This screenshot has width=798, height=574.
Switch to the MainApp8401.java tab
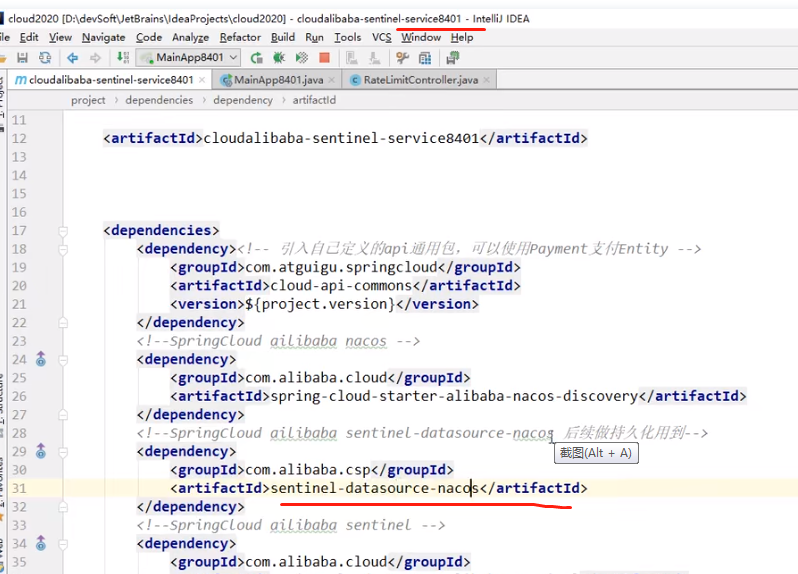coord(279,80)
